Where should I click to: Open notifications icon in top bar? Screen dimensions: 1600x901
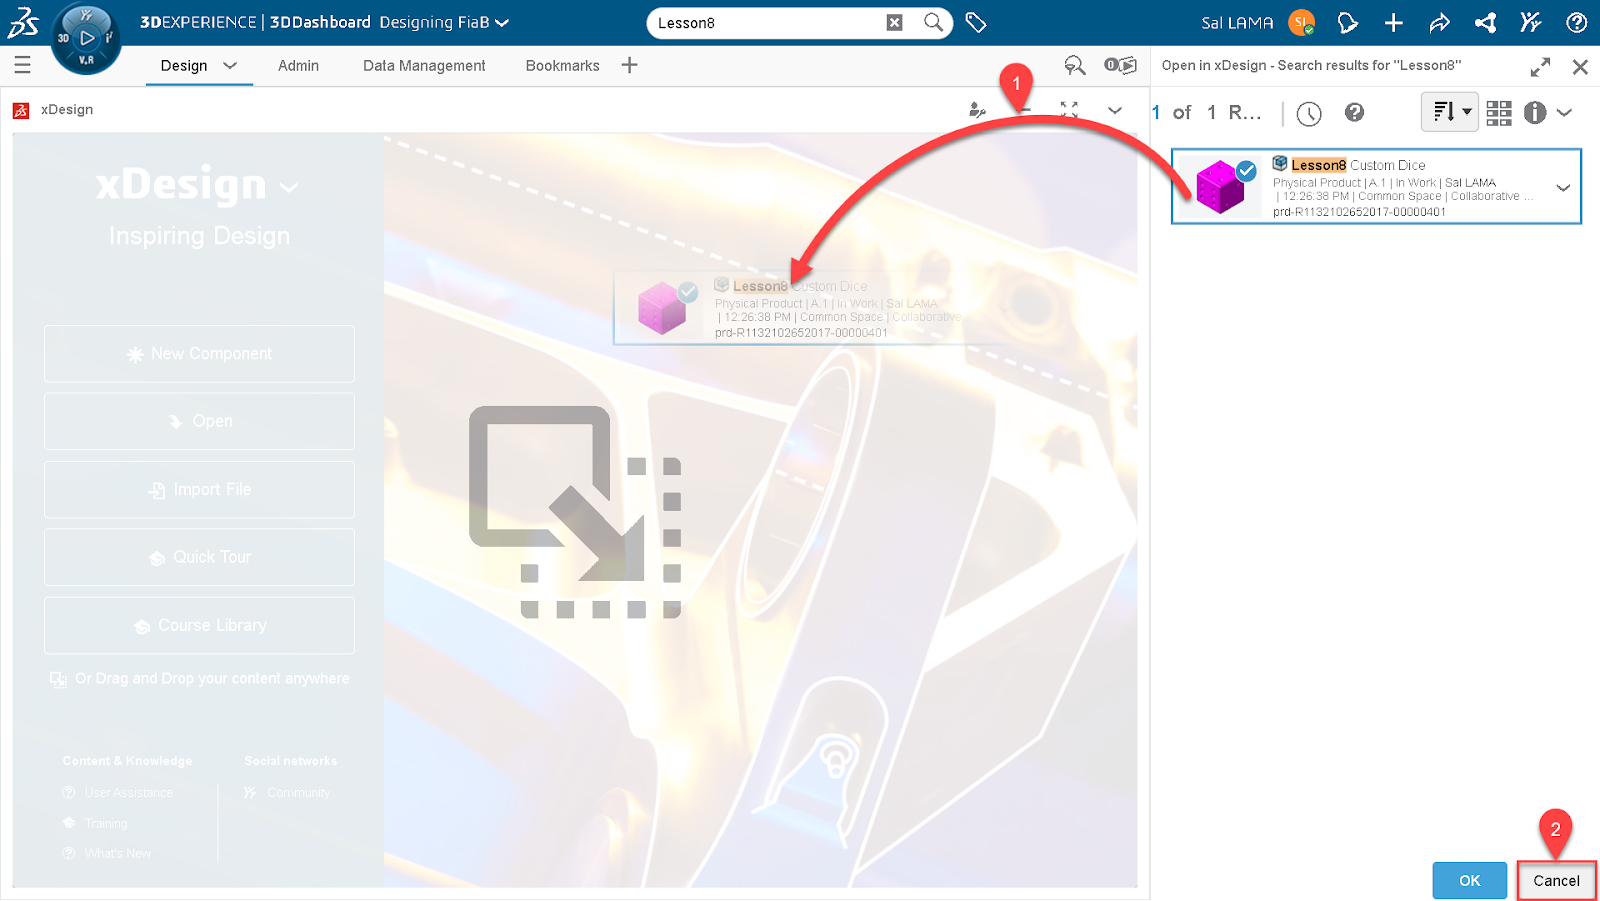[x=1348, y=22]
